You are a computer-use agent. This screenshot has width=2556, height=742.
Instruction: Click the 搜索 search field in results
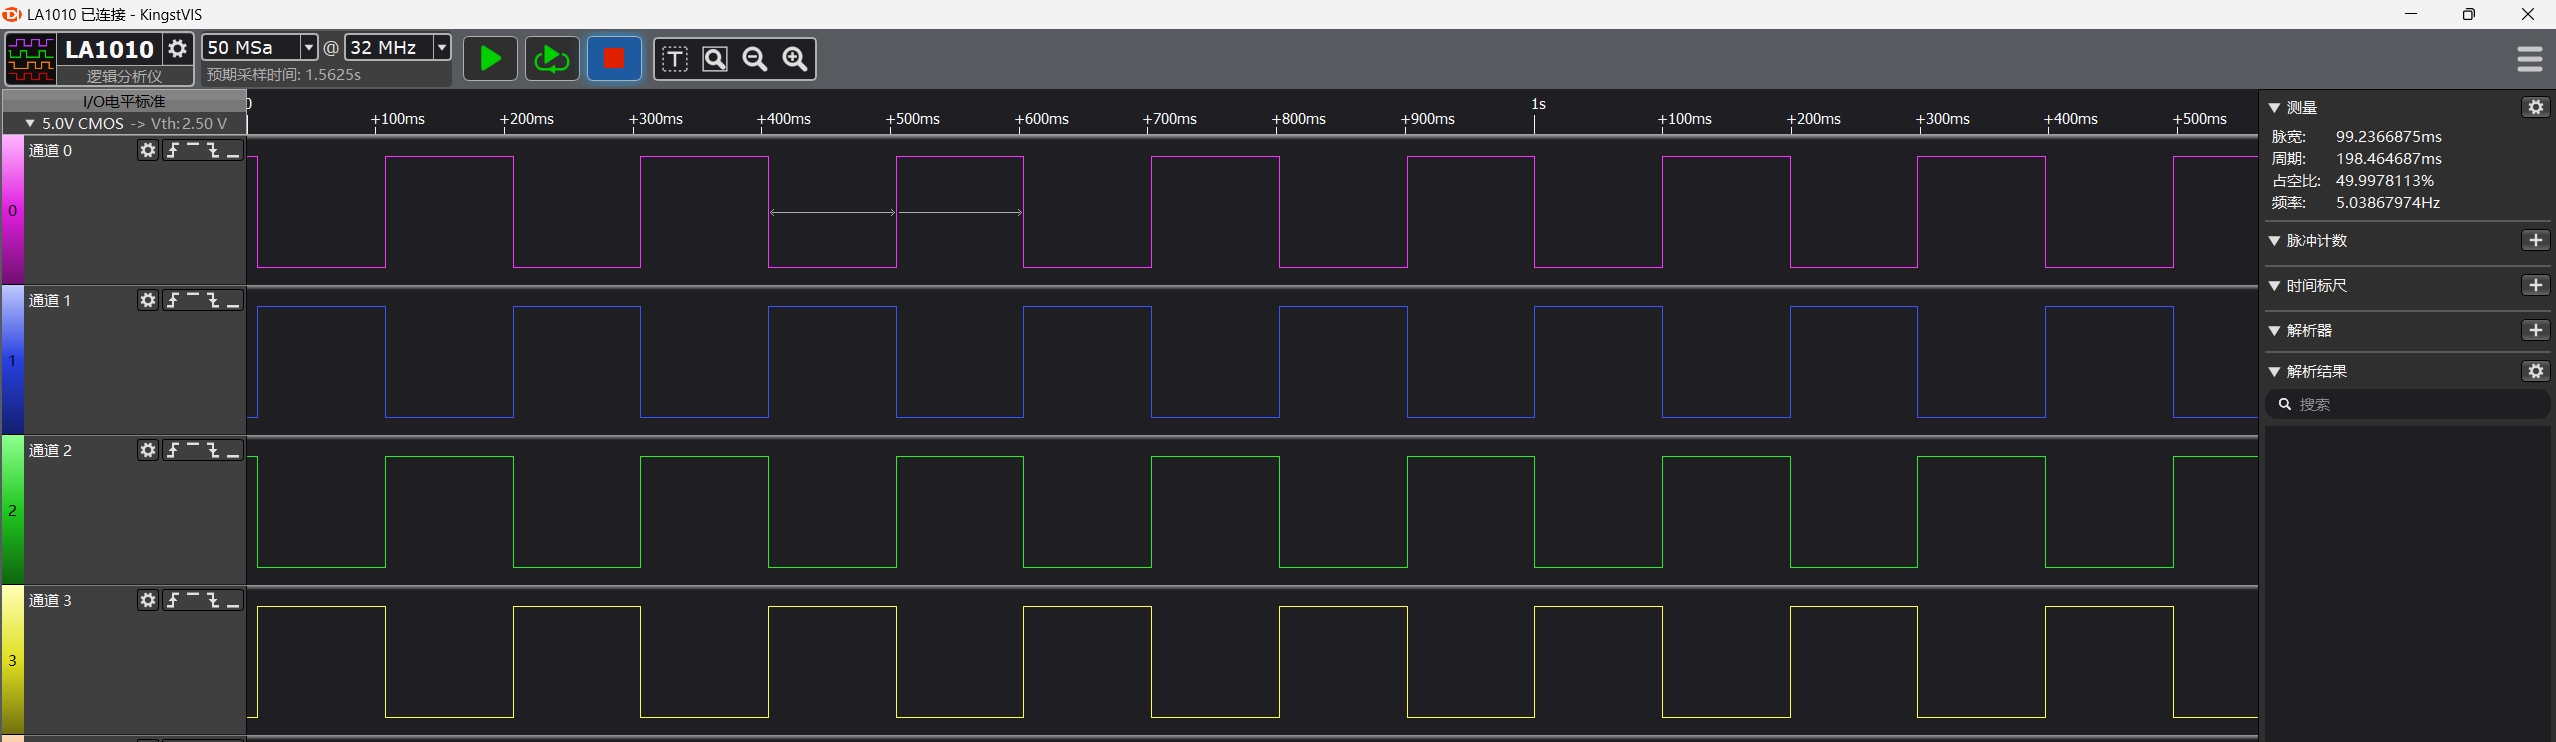2407,404
